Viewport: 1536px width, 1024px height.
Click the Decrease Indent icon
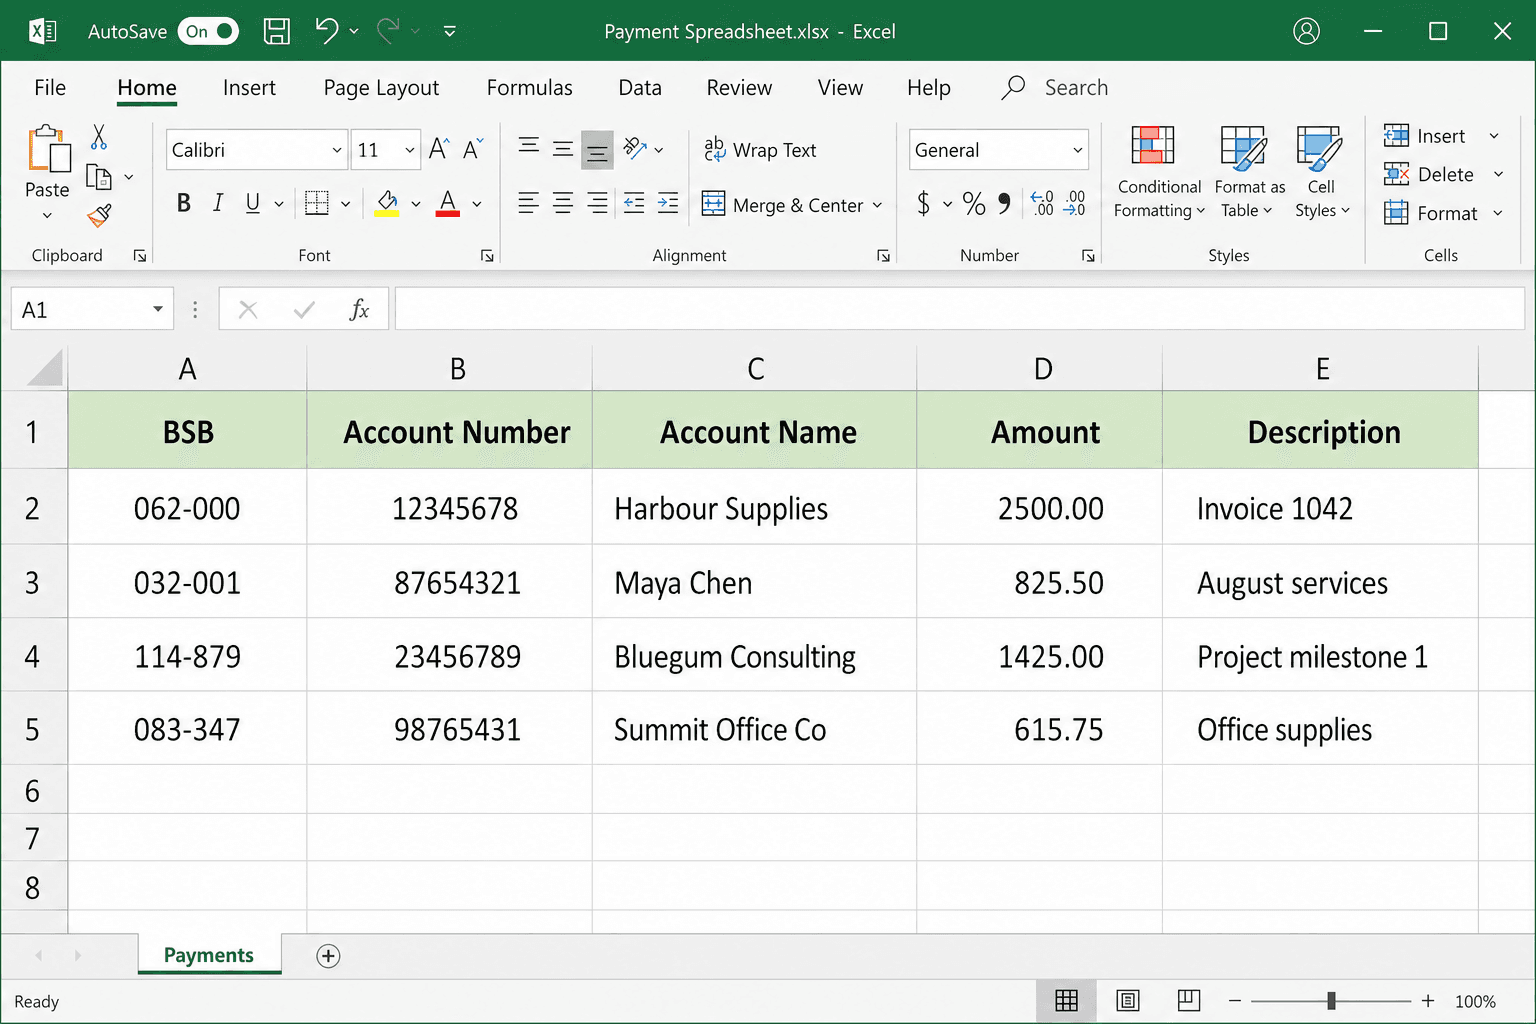click(634, 204)
